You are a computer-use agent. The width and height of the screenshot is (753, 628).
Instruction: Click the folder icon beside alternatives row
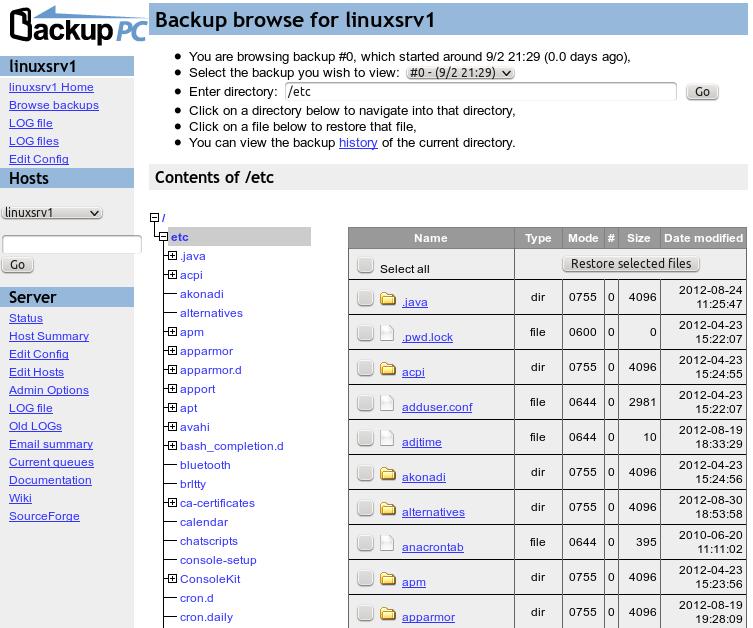point(388,509)
